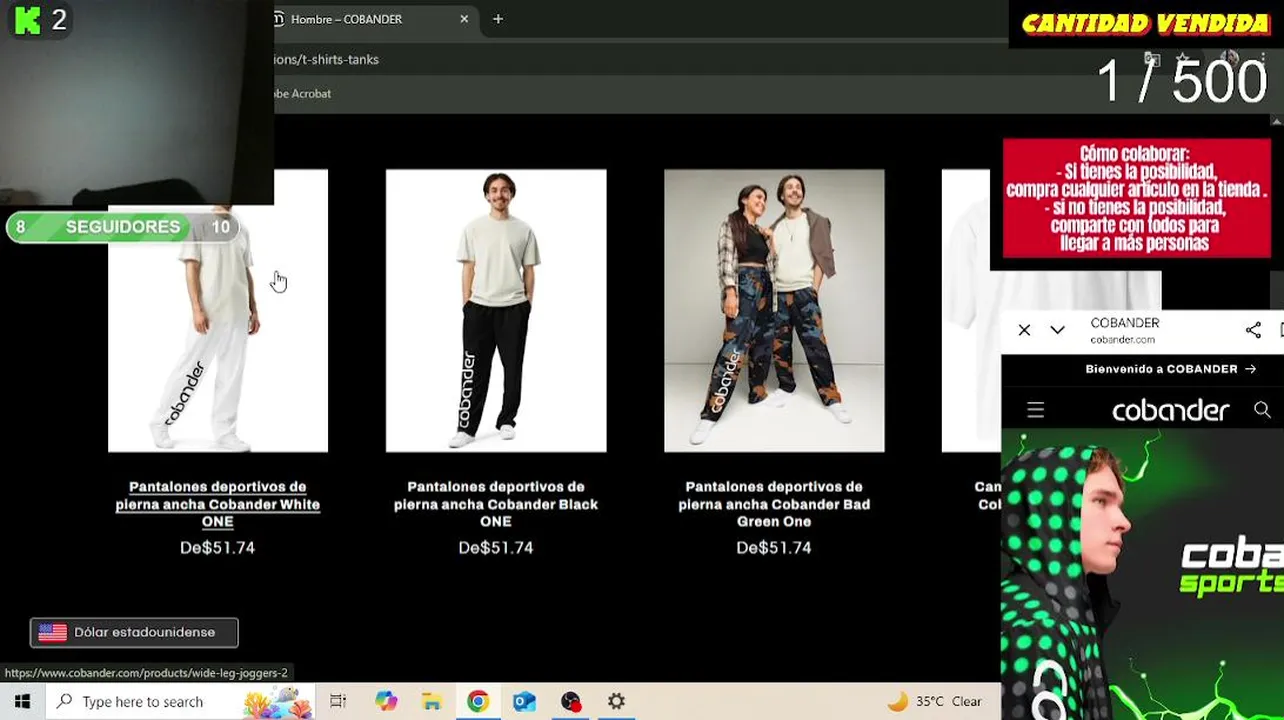
Task: Close the Hombre – COBANDER browser tab
Action: [464, 19]
